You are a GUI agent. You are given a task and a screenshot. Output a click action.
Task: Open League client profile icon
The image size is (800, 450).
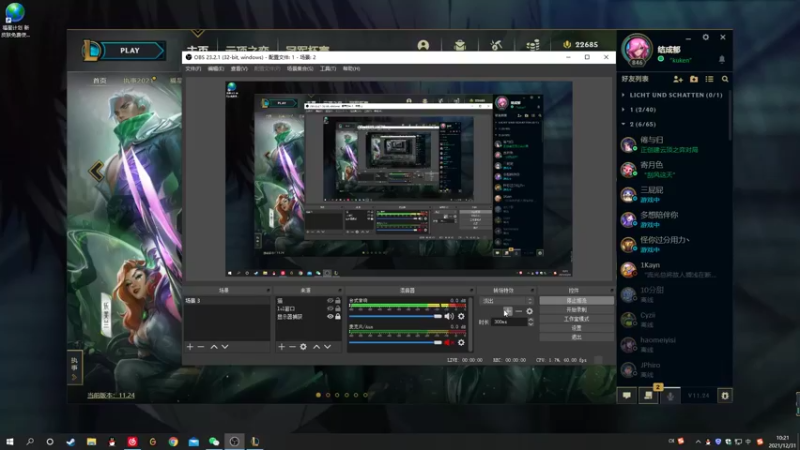pos(423,45)
